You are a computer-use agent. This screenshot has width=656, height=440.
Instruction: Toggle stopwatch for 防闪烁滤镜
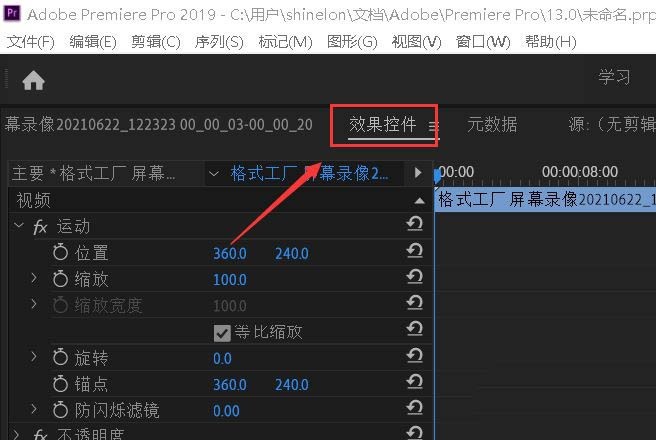pyautogui.click(x=60, y=410)
